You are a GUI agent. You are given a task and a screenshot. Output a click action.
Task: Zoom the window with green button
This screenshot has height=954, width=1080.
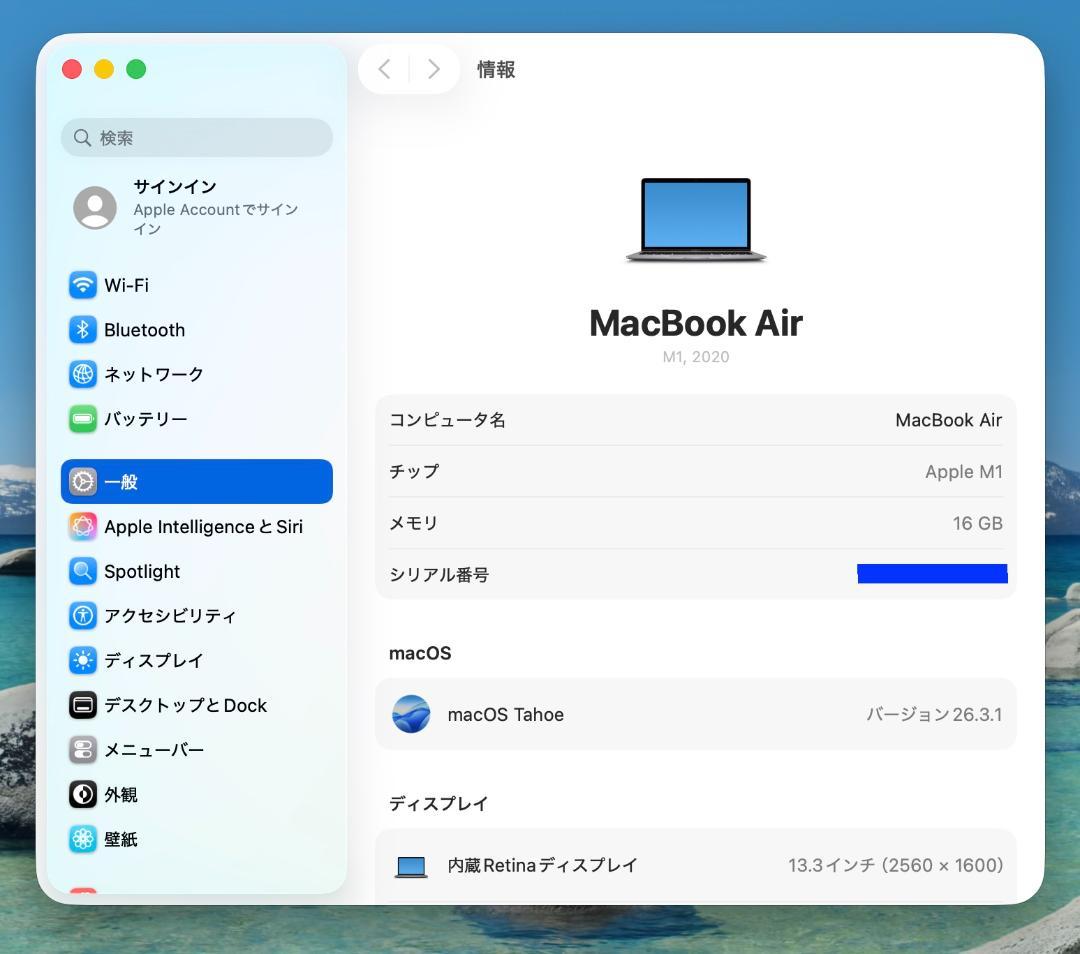click(x=136, y=69)
